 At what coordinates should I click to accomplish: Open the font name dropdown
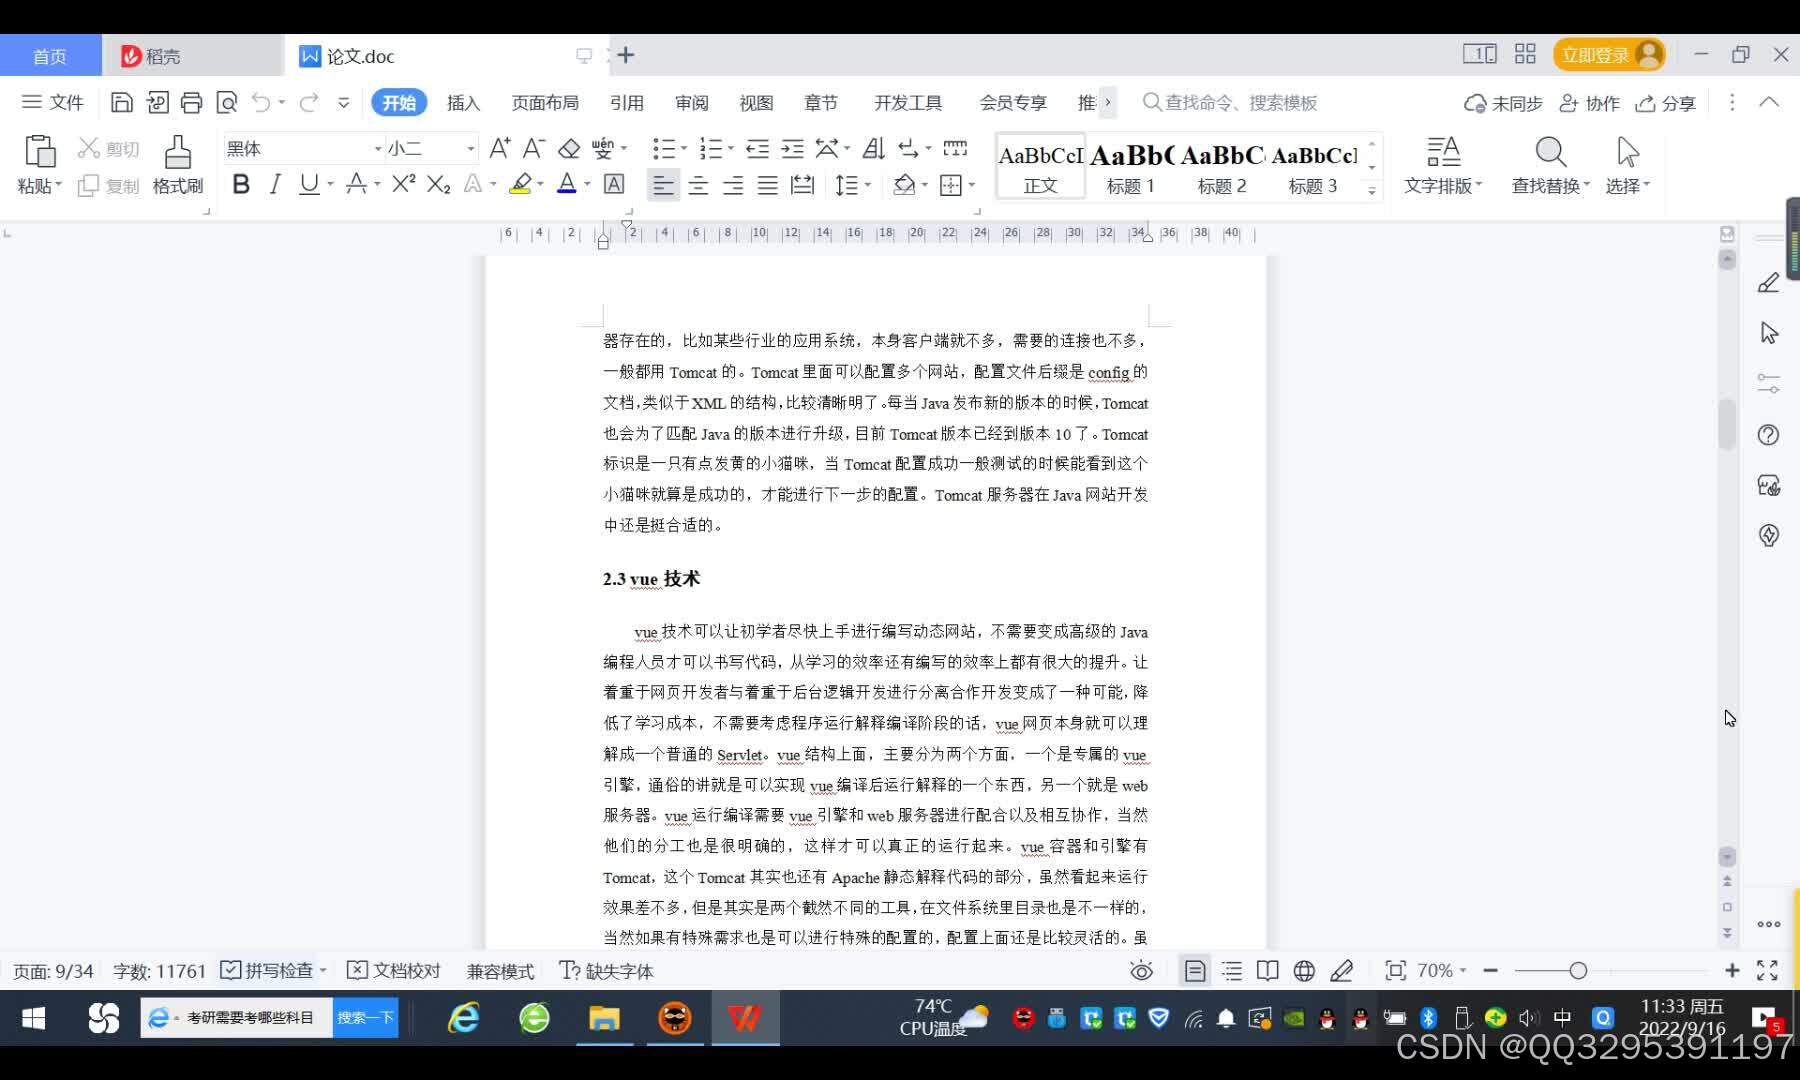pos(378,148)
